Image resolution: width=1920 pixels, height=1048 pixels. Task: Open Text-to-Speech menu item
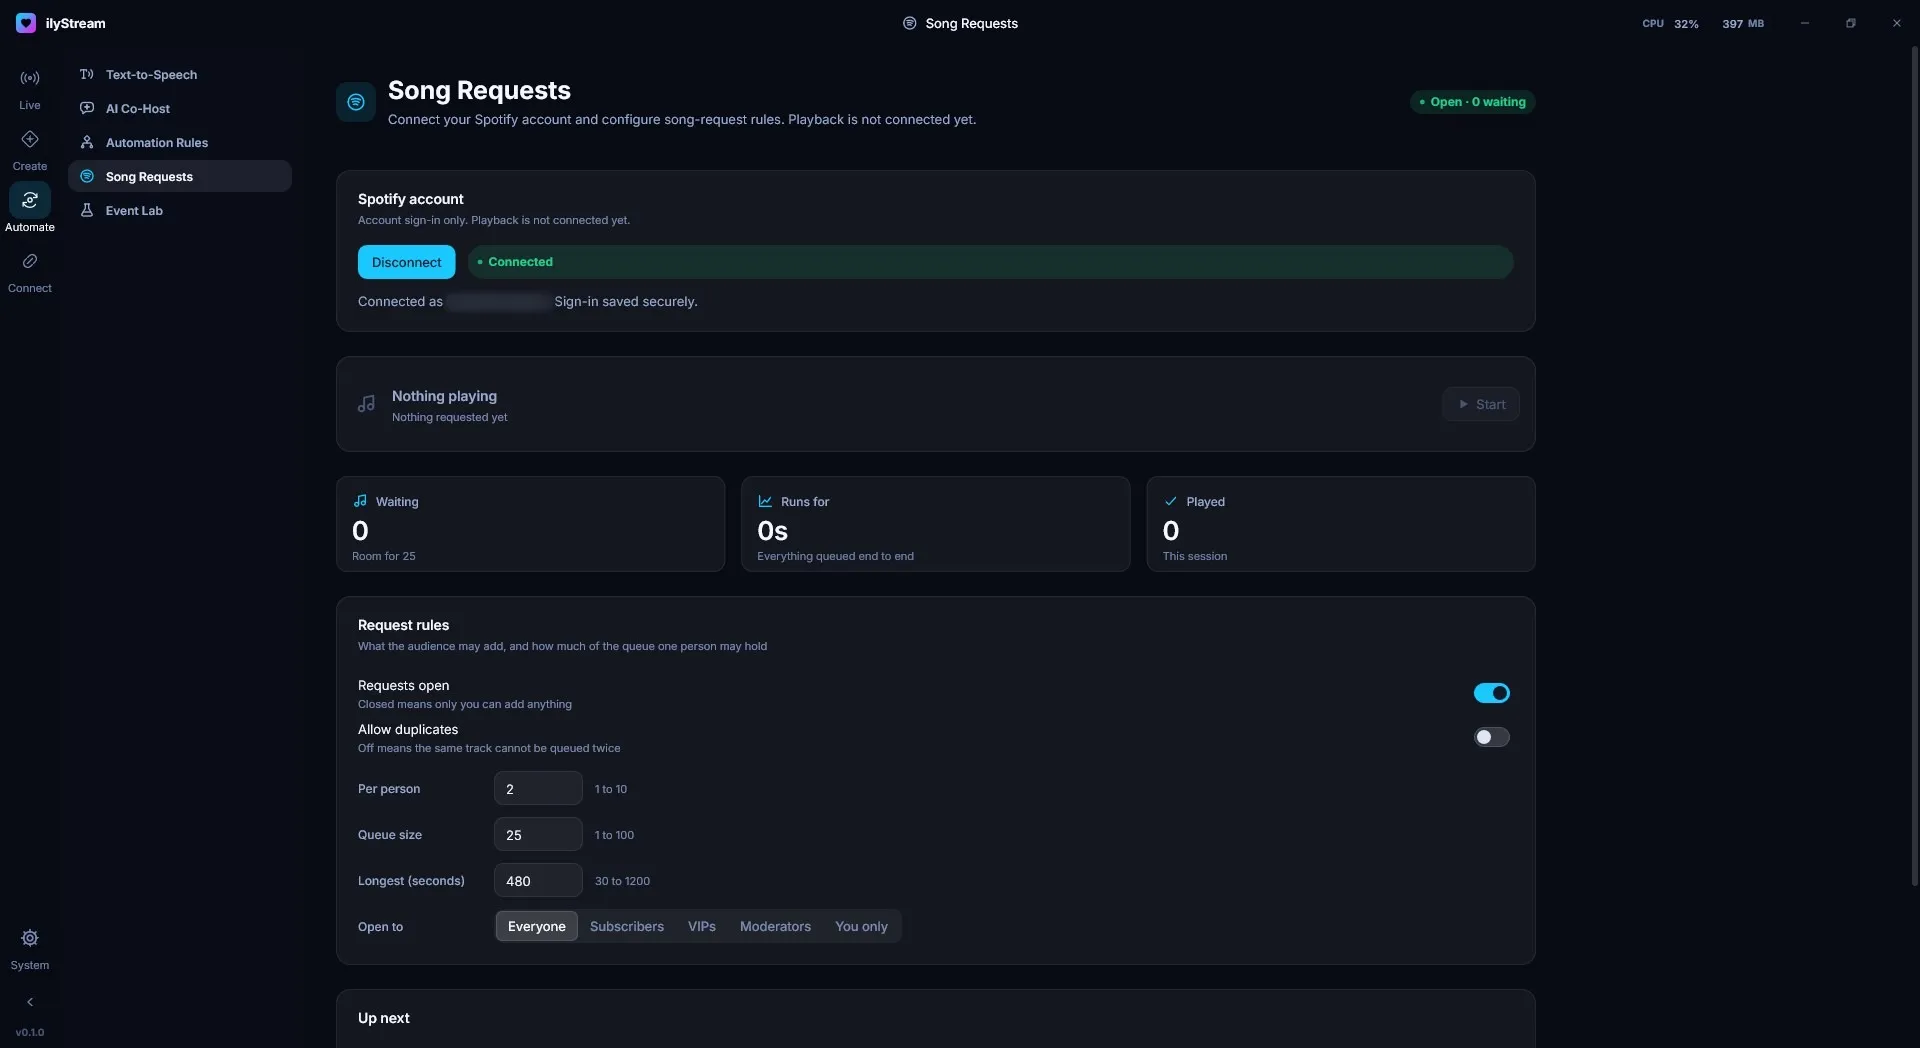(x=180, y=75)
